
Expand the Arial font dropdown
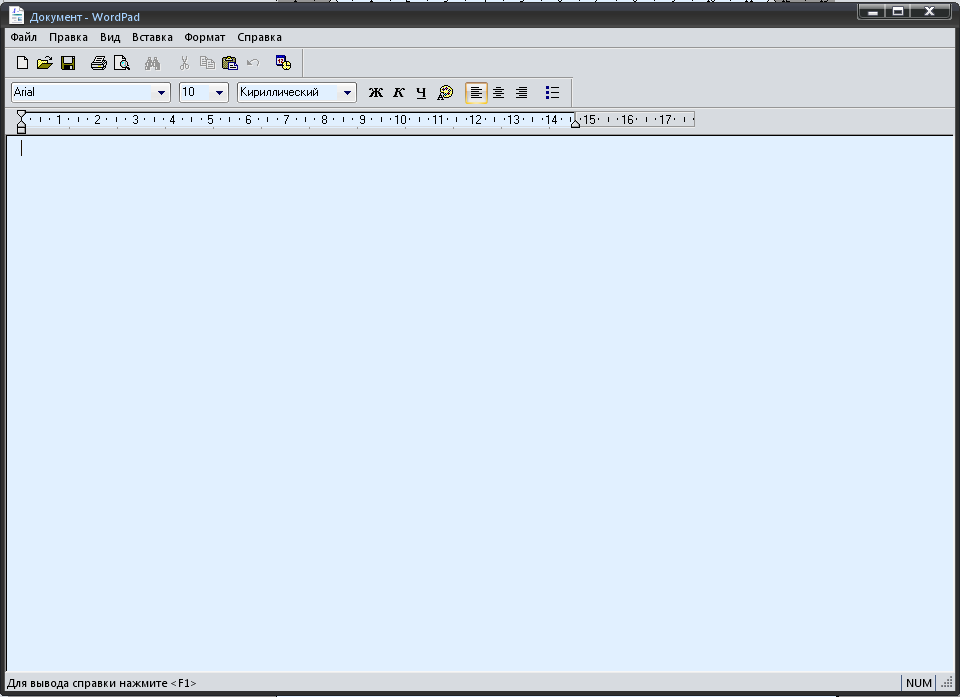(x=161, y=92)
